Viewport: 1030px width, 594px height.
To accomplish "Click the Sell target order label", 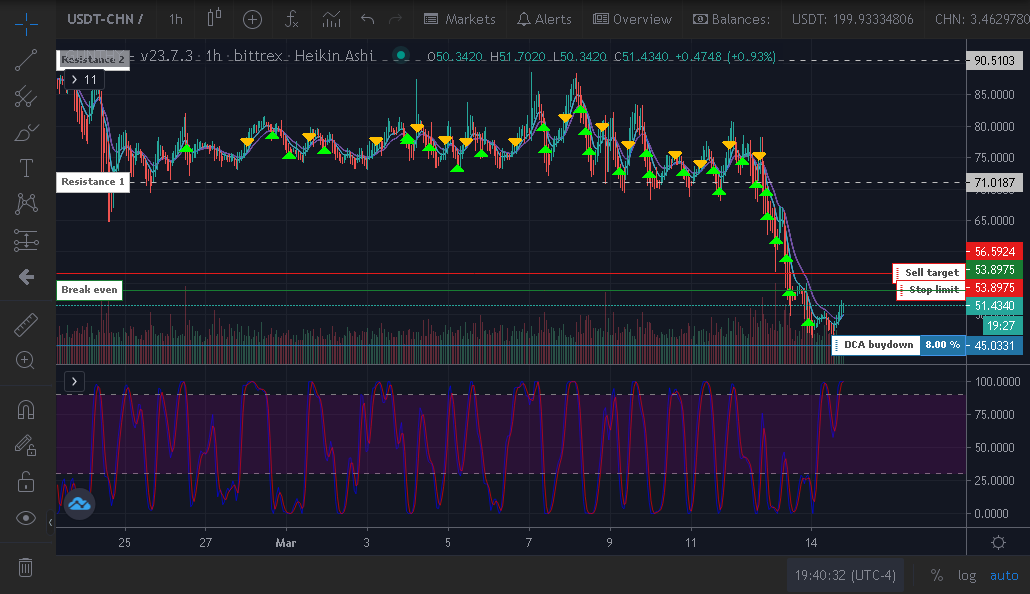I will click(x=931, y=272).
